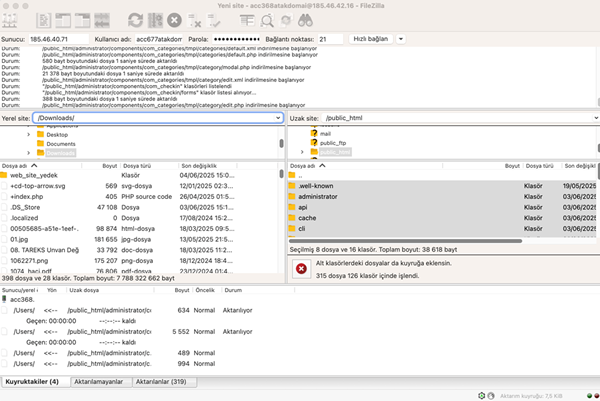
Task: Click the green activity LED indicator
Action: pyautogui.click(x=589, y=396)
